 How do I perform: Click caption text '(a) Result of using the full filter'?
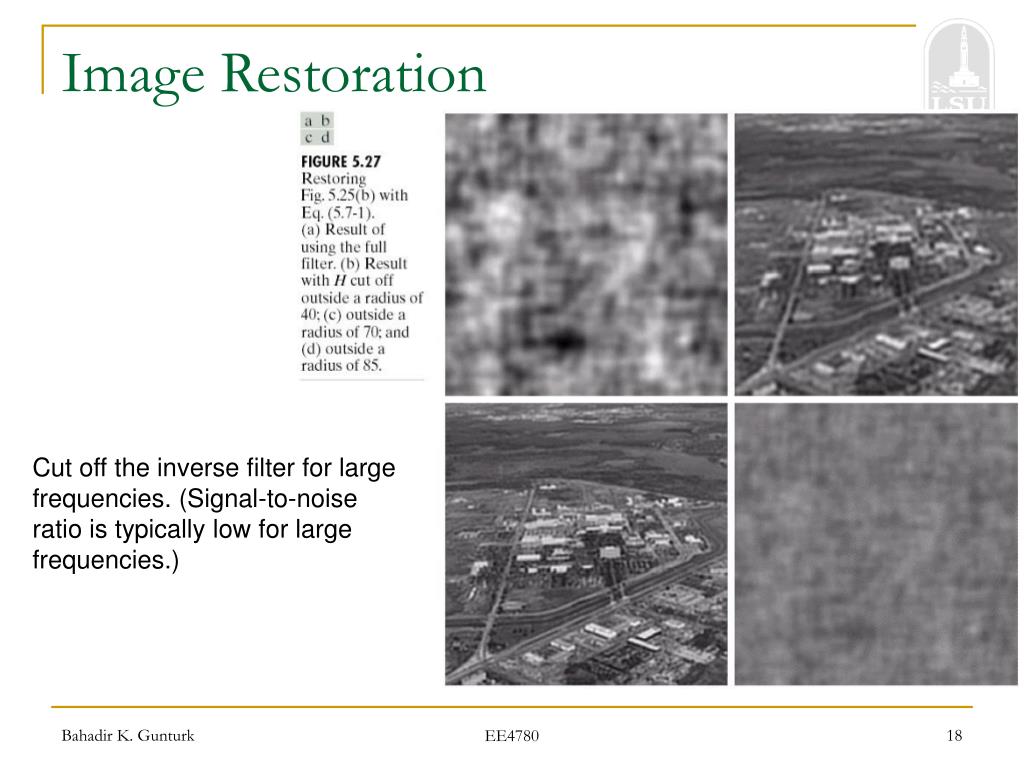coord(344,246)
